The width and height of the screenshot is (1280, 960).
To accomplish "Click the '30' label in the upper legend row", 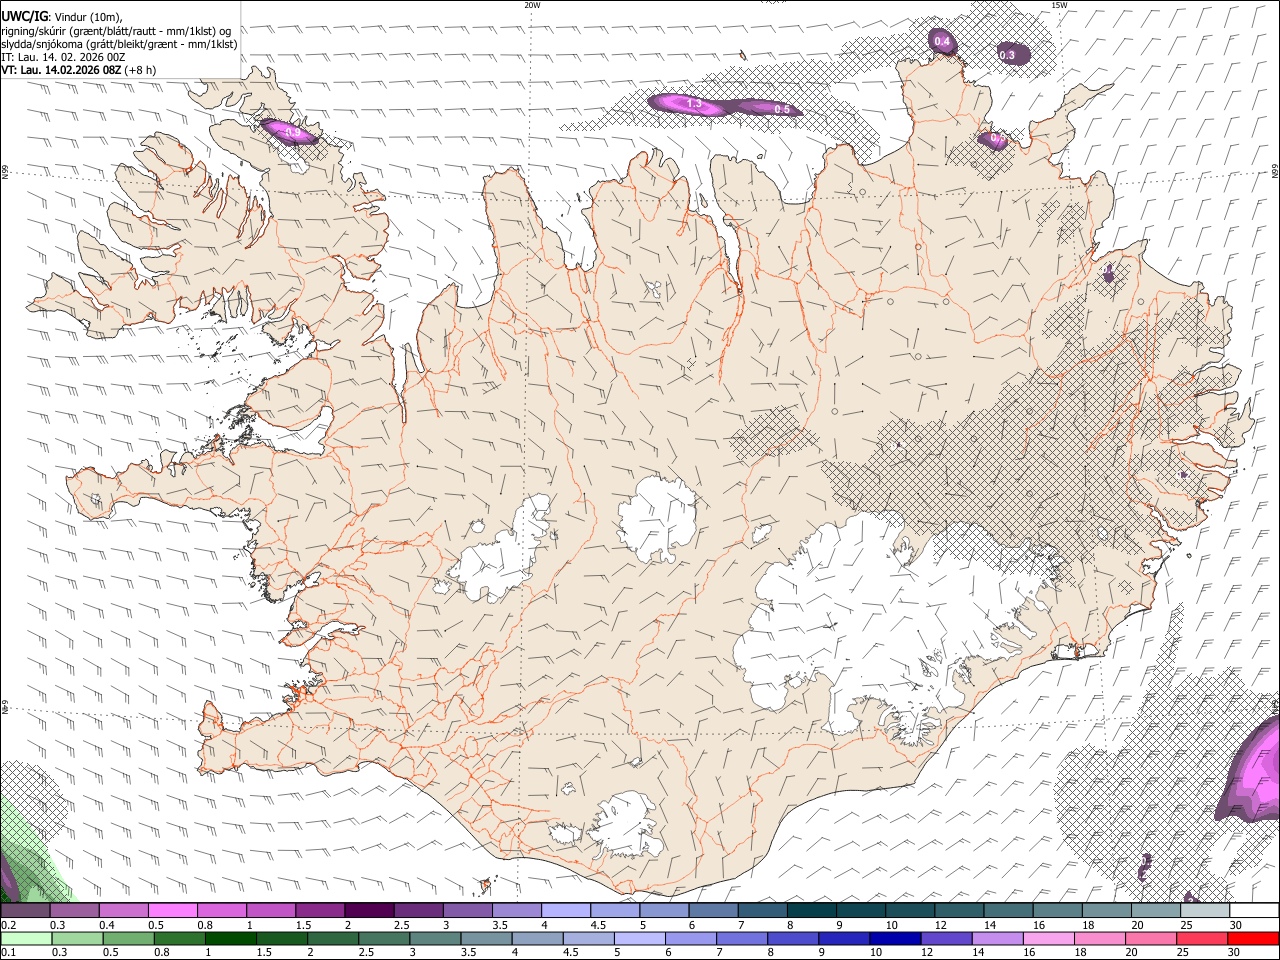I will pyautogui.click(x=1236, y=925).
